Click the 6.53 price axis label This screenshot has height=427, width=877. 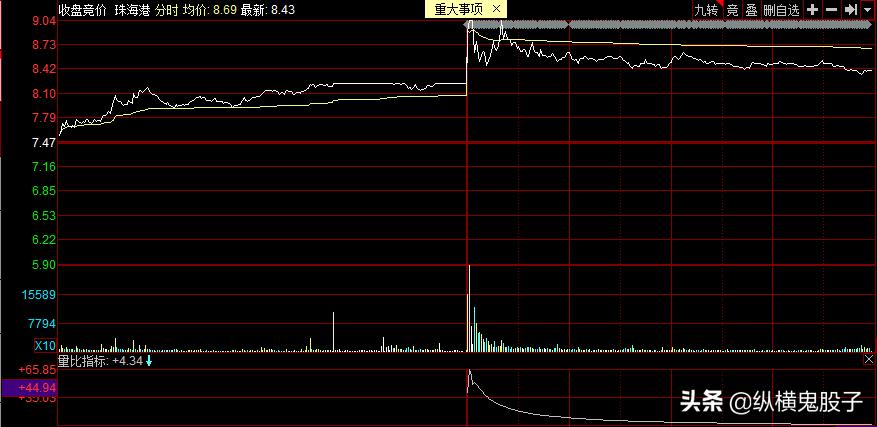point(45,215)
